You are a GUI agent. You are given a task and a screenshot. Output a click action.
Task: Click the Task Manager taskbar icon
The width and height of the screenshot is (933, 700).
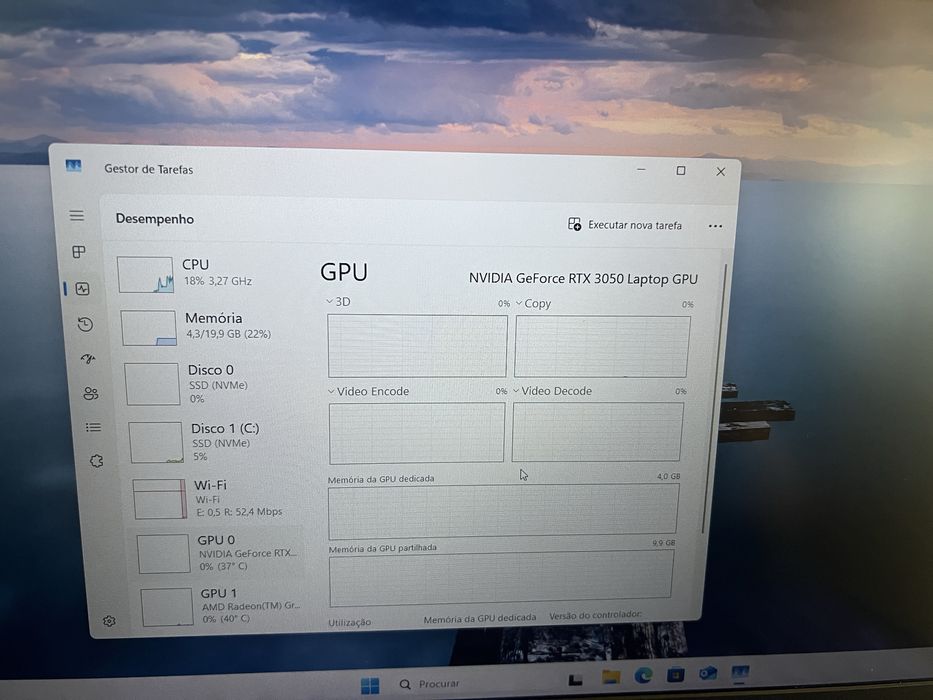(x=740, y=672)
